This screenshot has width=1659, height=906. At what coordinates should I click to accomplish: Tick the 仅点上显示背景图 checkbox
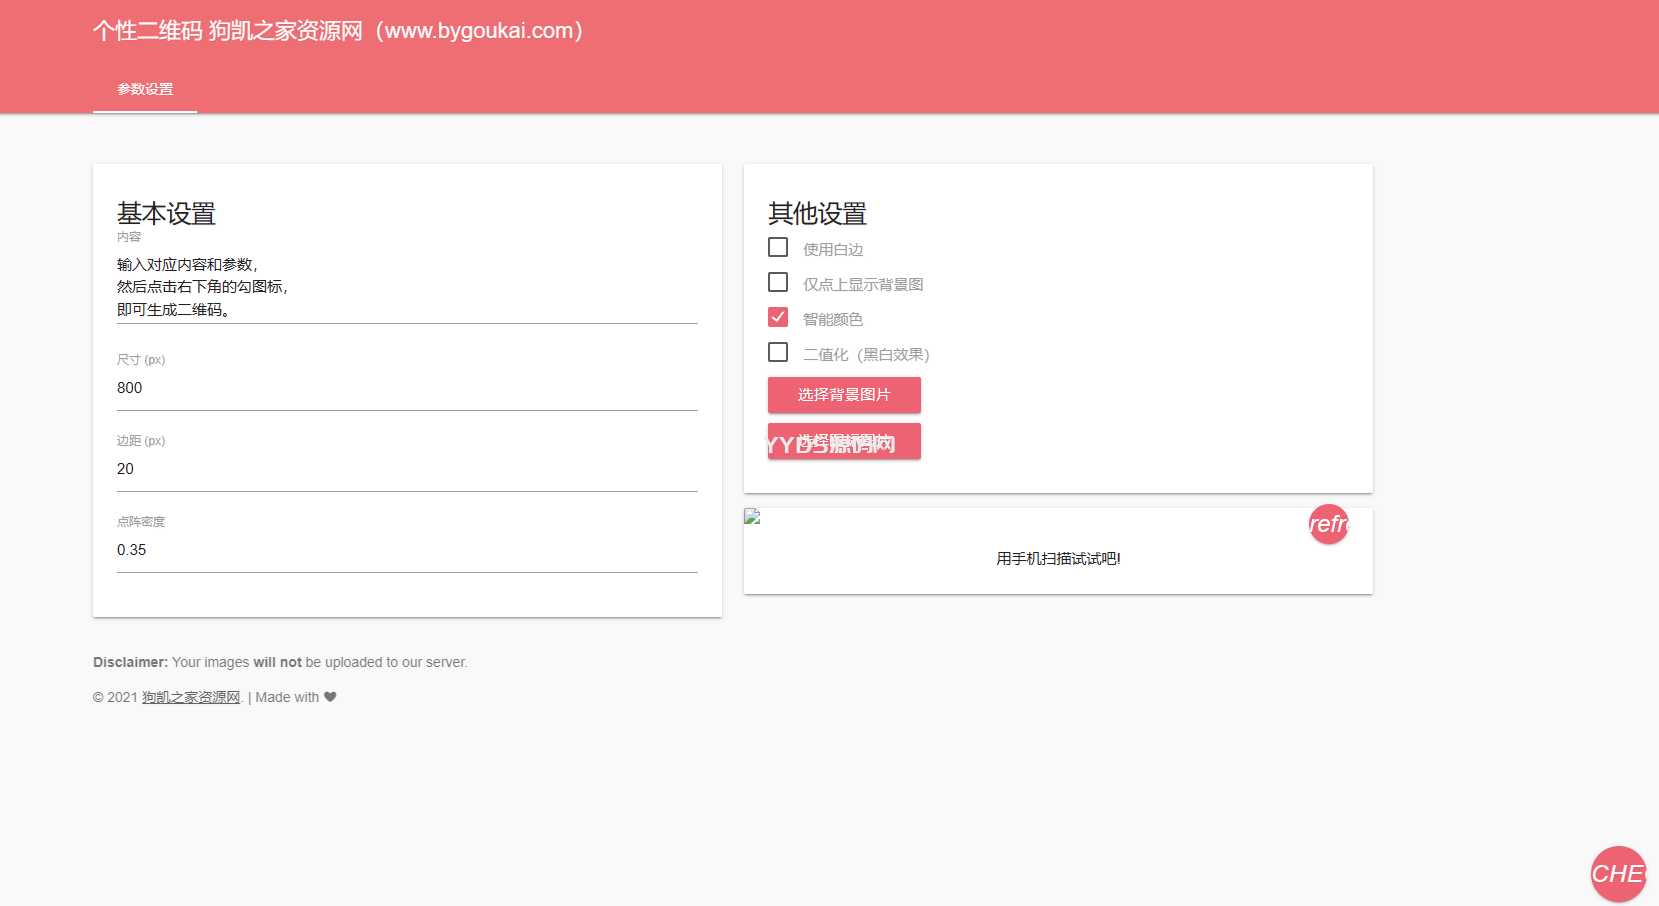[778, 283]
